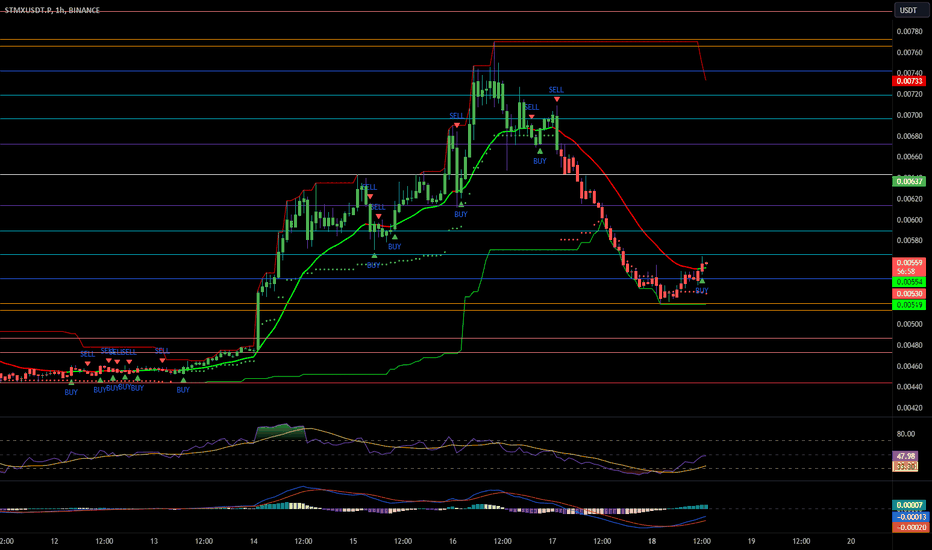Click the red 0.00559 current price label
The height and width of the screenshot is (550, 932).
tap(909, 262)
